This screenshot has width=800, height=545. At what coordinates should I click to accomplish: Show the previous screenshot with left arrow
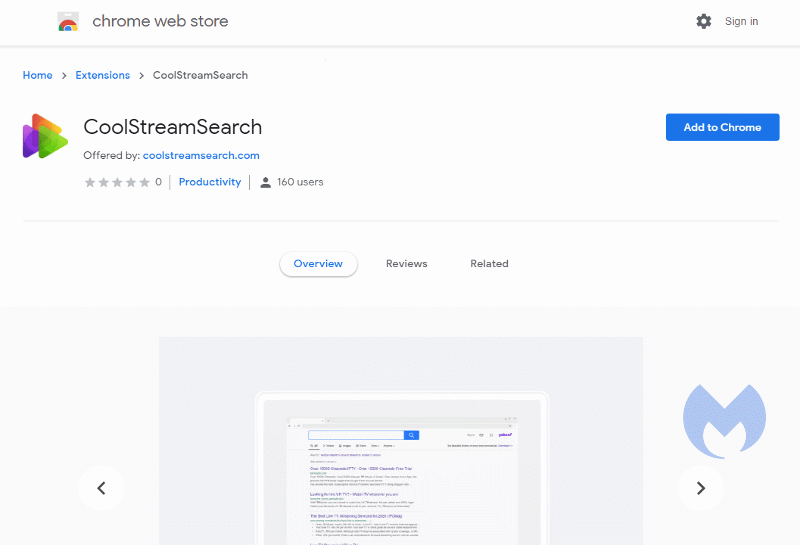coord(102,488)
